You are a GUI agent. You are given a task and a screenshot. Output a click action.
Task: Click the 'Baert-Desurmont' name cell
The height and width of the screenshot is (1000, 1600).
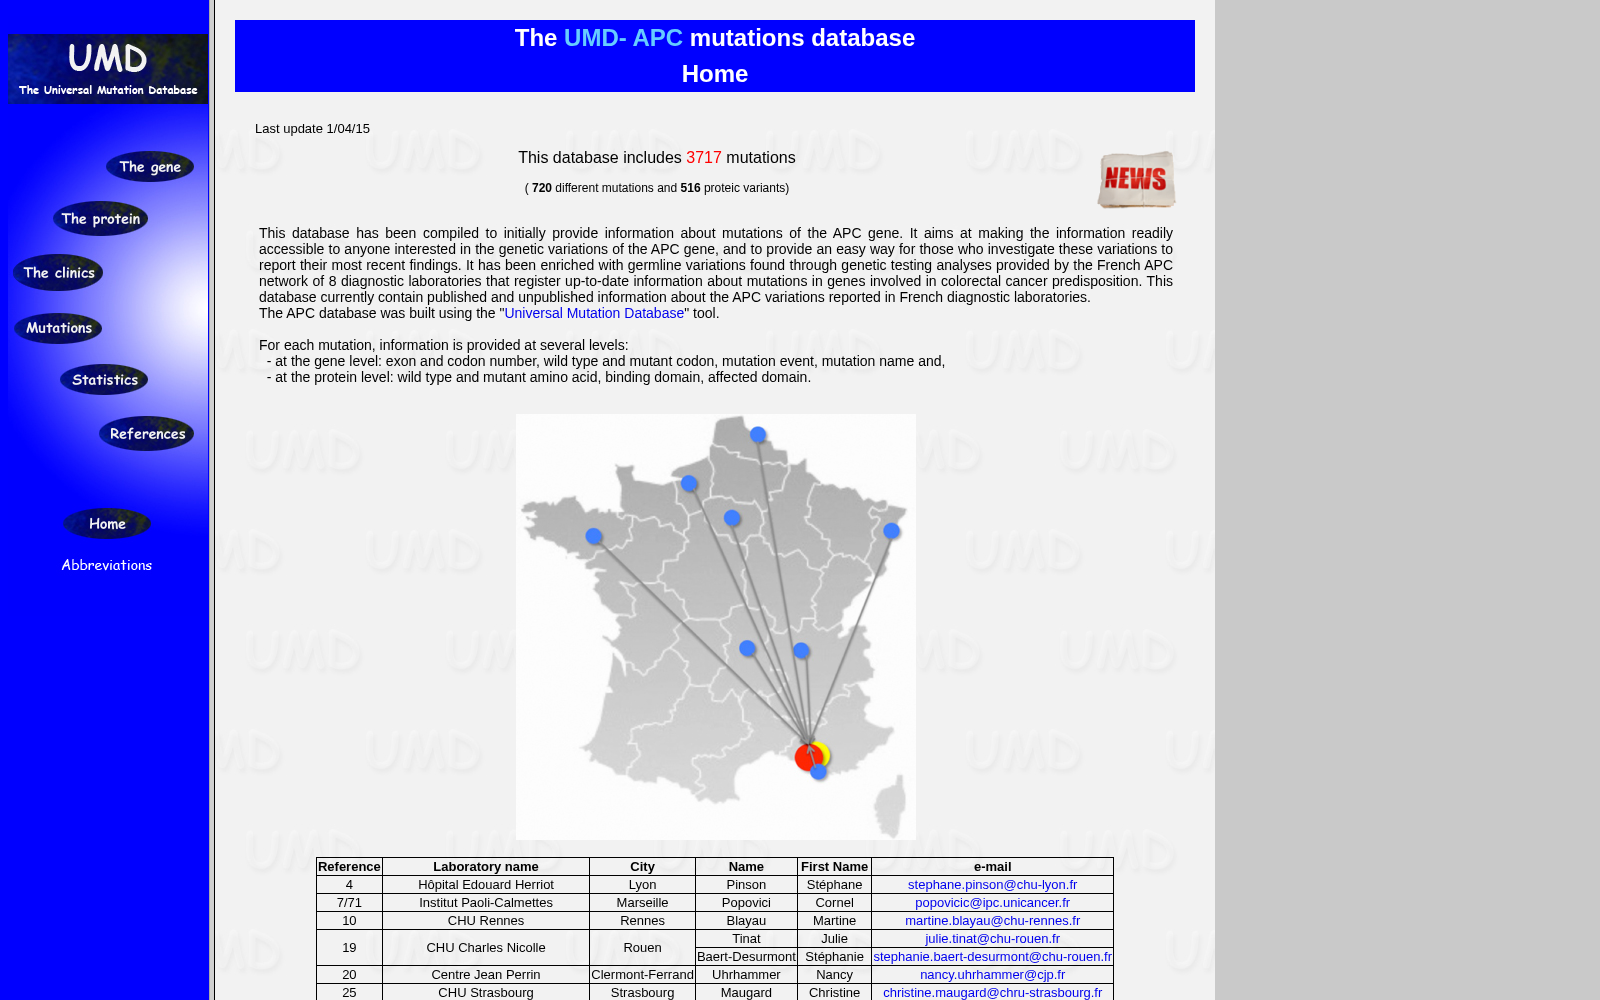[746, 957]
